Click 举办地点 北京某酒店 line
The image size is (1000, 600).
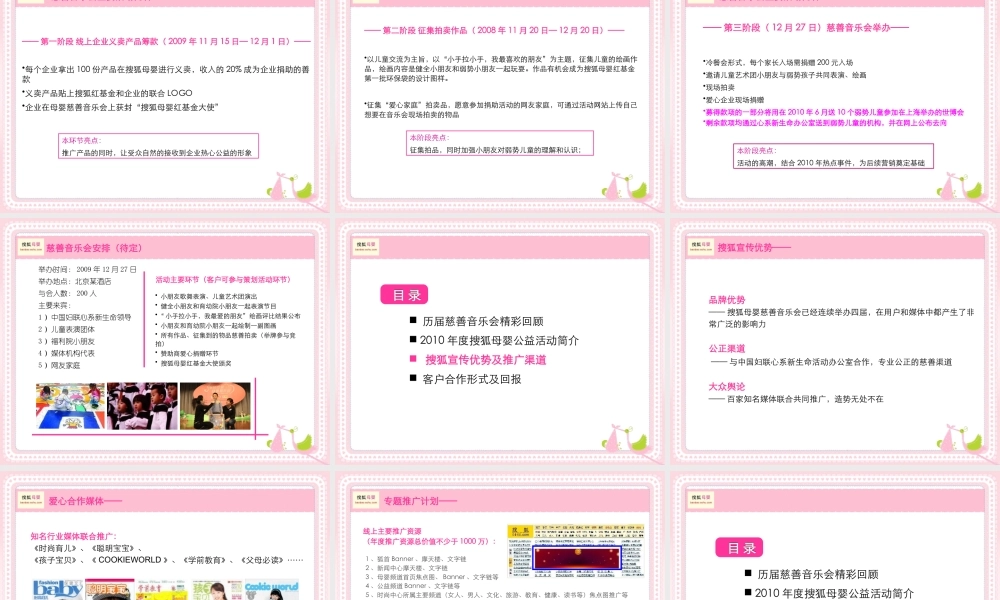(x=75, y=281)
